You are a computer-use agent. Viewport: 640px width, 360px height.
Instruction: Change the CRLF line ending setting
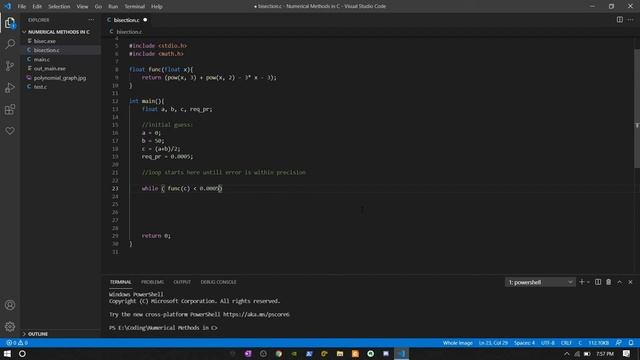pyautogui.click(x=566, y=343)
